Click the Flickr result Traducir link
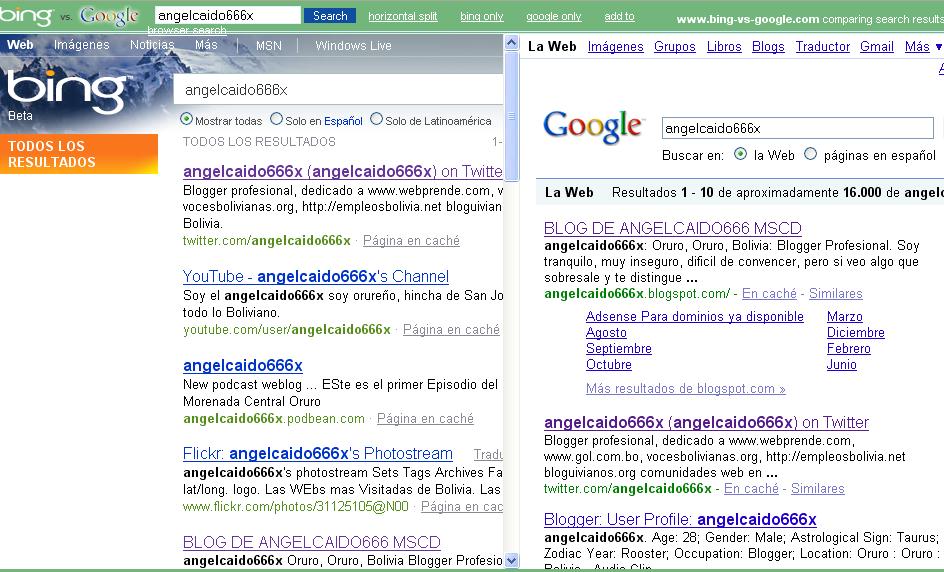 [x=488, y=454]
